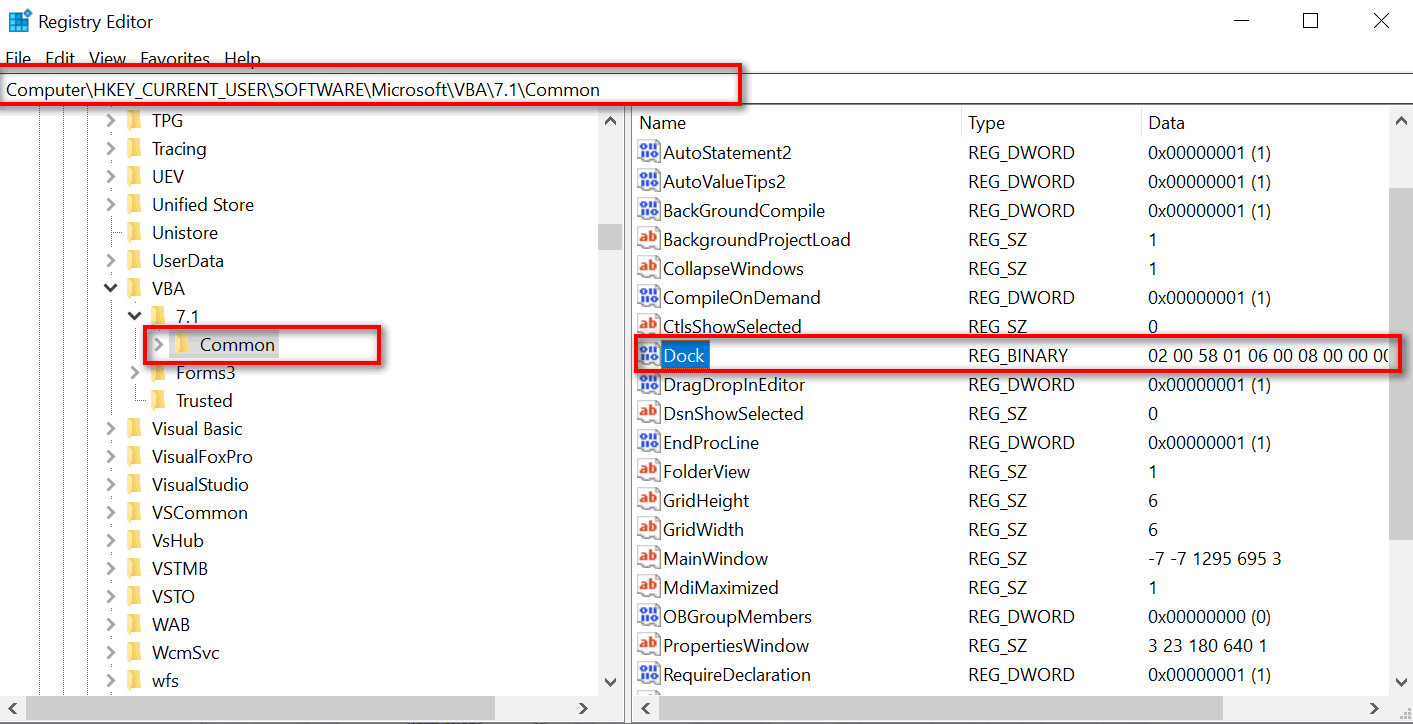The height and width of the screenshot is (724, 1413).
Task: Click the REG_BINARY type of Dock
Action: point(1018,356)
